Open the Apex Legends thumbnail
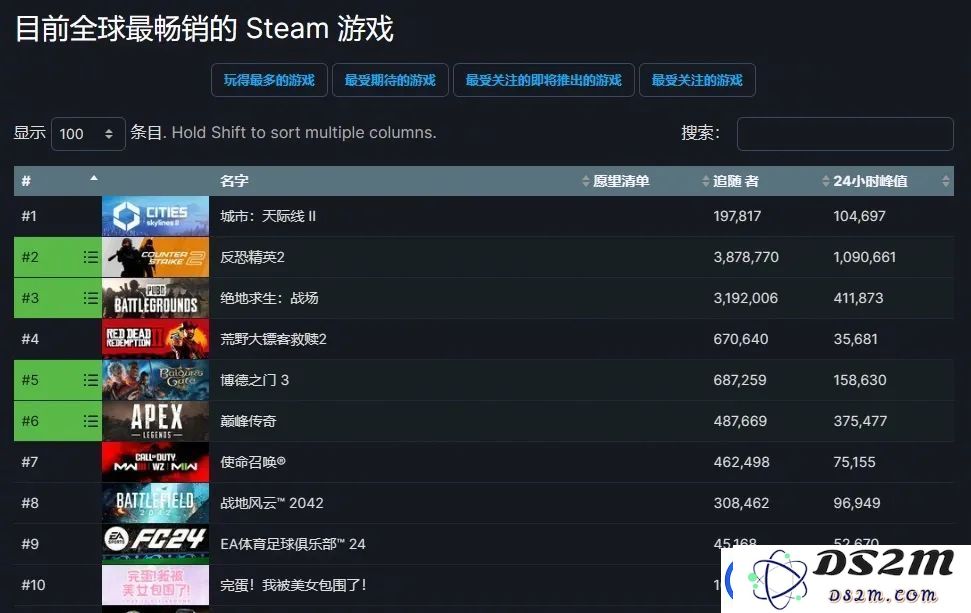The image size is (971, 613). coord(155,421)
